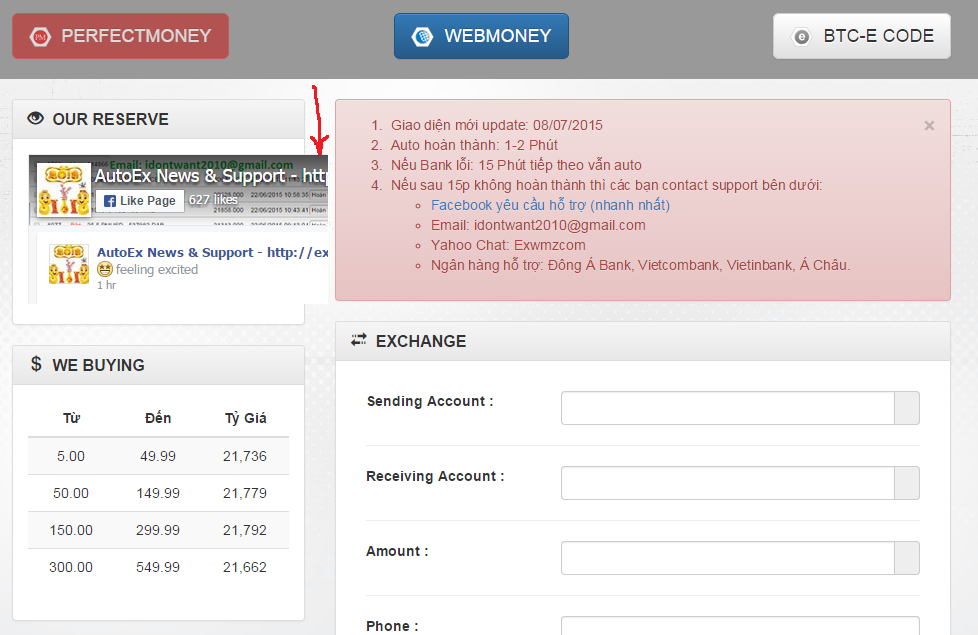This screenshot has height=635, width=978.
Task: Open the AutoEx News & Support header title
Action: coord(211,176)
